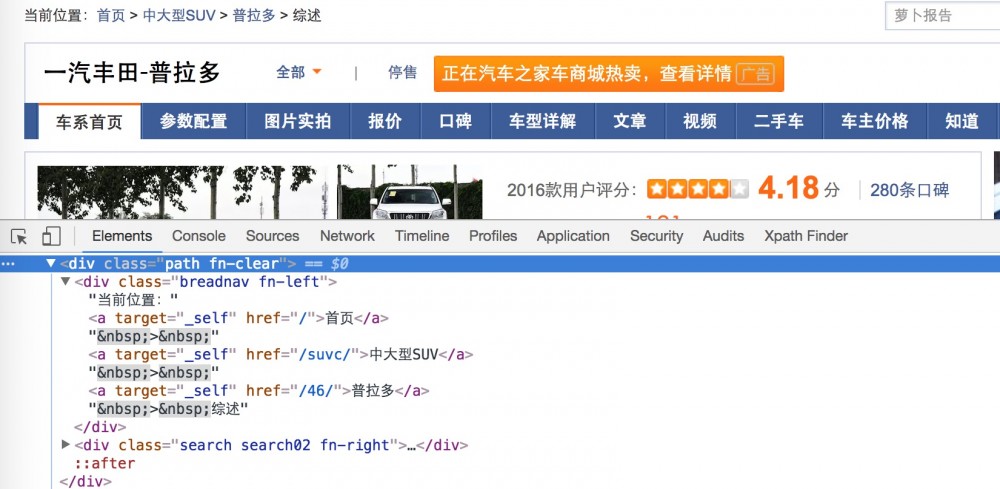Open the Audits tab
1000x489 pixels.
723,236
